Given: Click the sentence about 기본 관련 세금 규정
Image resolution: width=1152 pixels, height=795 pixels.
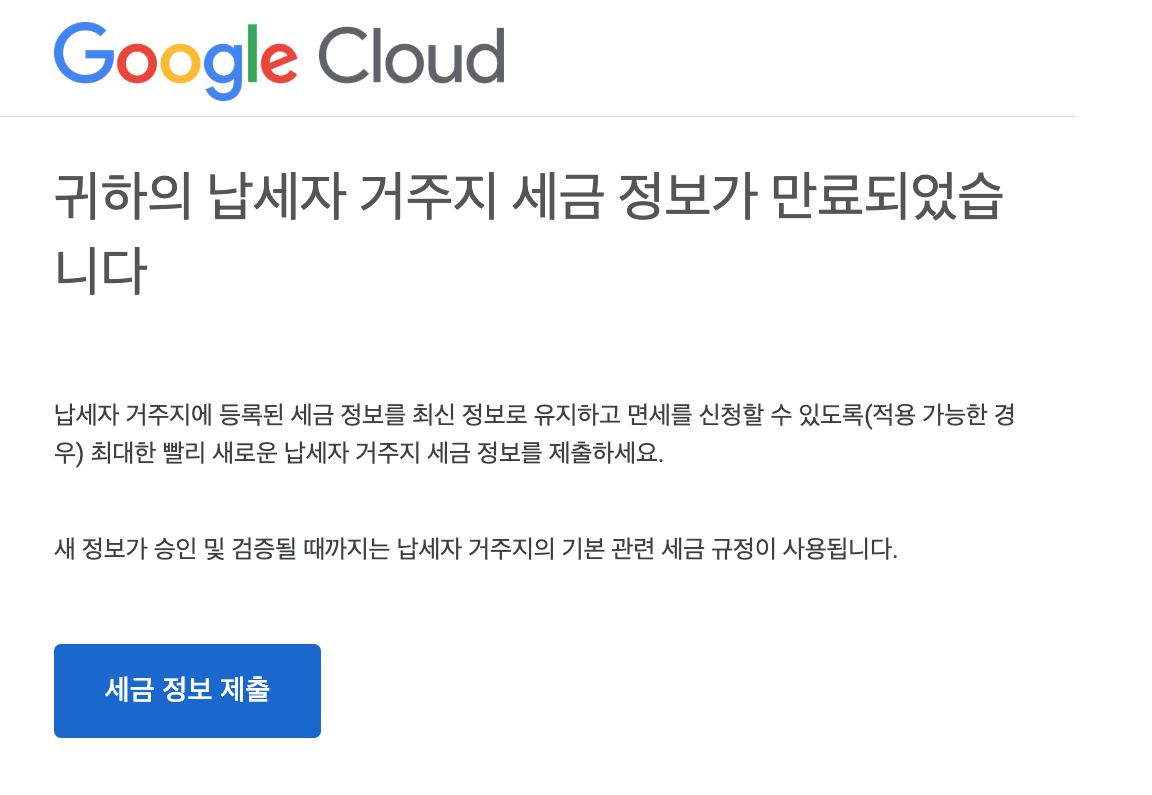Looking at the screenshot, I should click(477, 546).
